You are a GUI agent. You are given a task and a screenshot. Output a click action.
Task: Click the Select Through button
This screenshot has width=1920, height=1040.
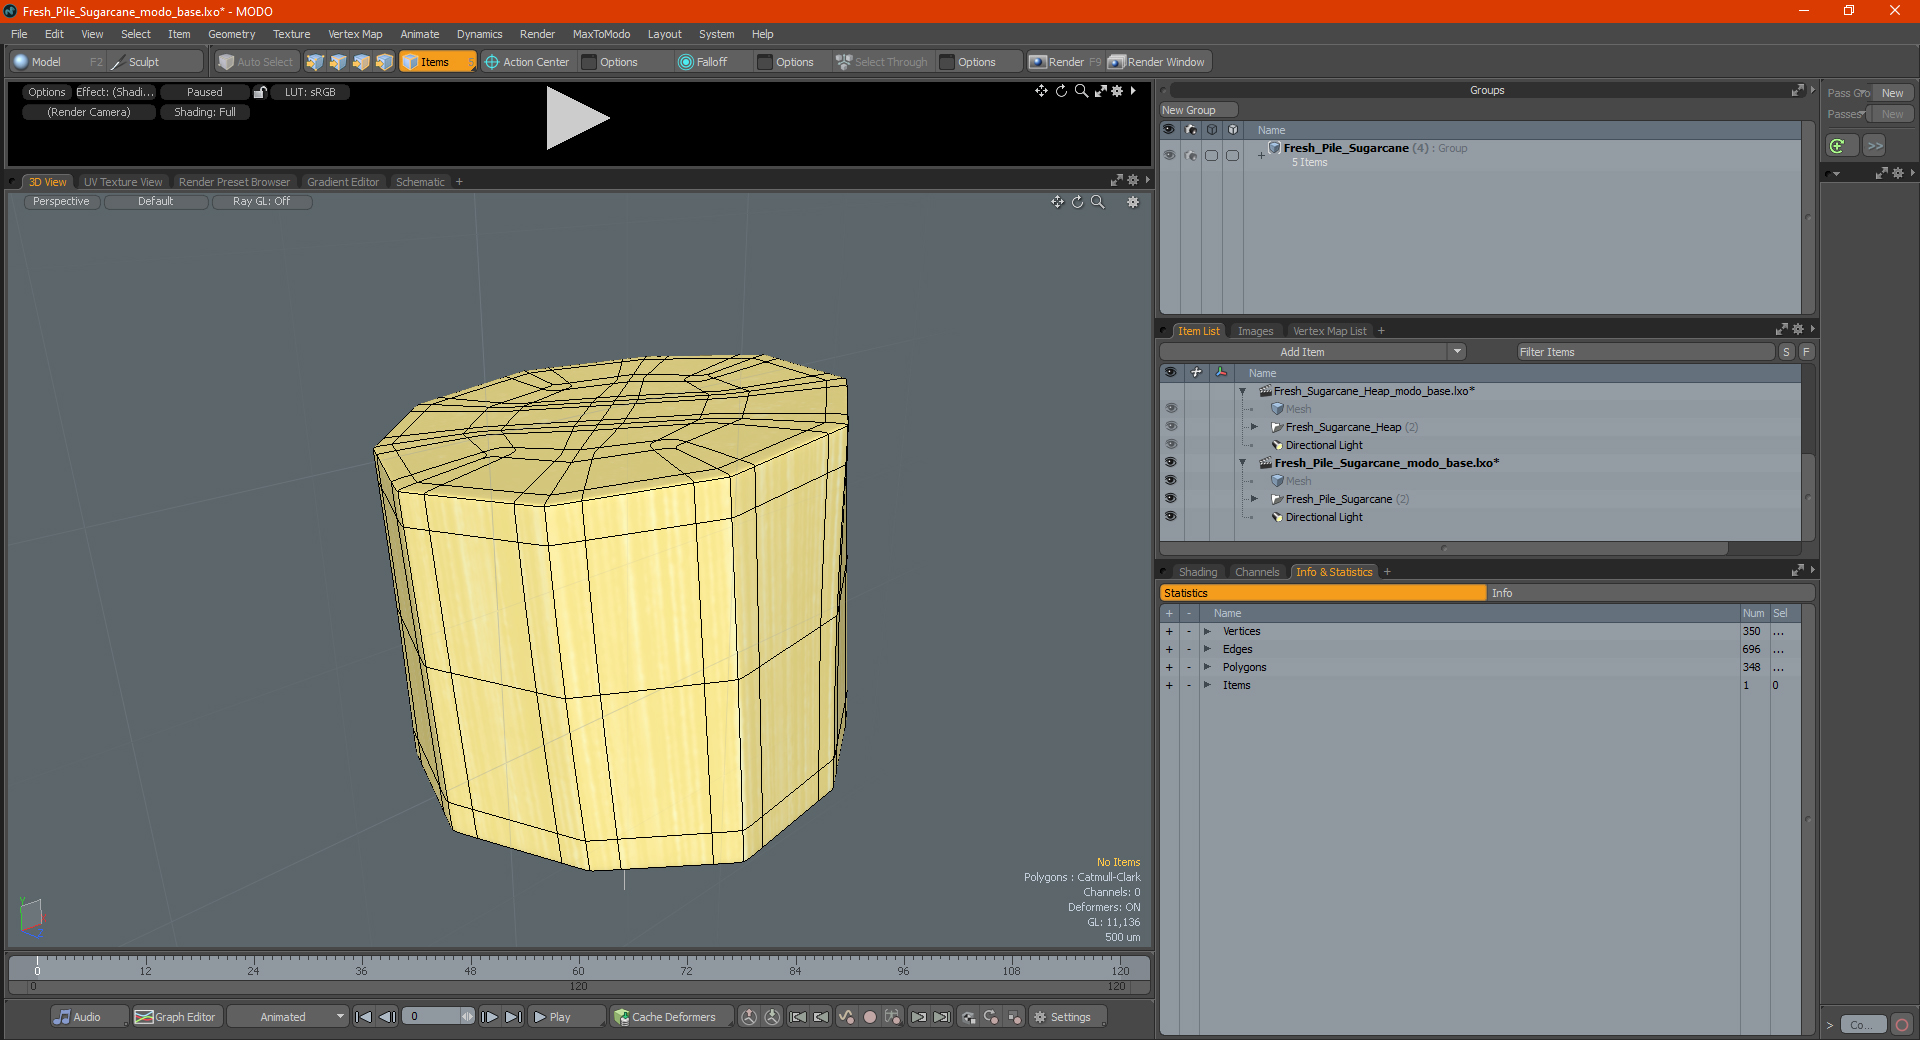882,62
